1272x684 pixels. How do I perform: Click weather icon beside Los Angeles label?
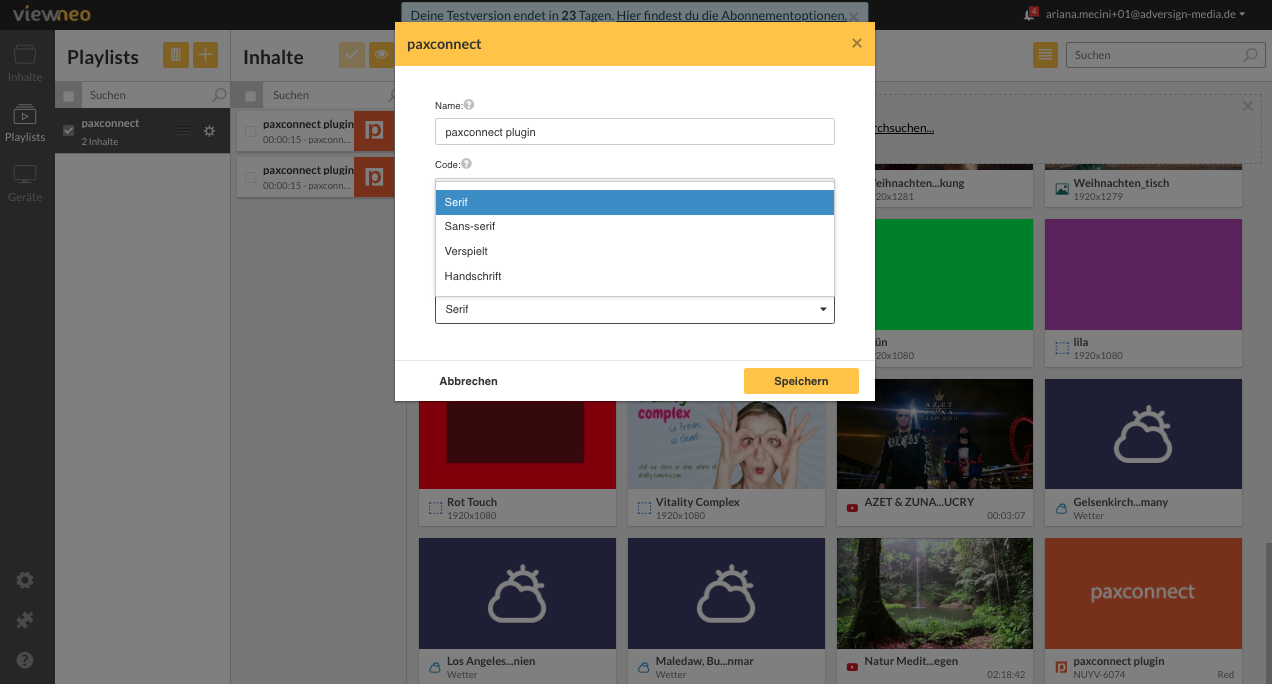click(x=435, y=667)
